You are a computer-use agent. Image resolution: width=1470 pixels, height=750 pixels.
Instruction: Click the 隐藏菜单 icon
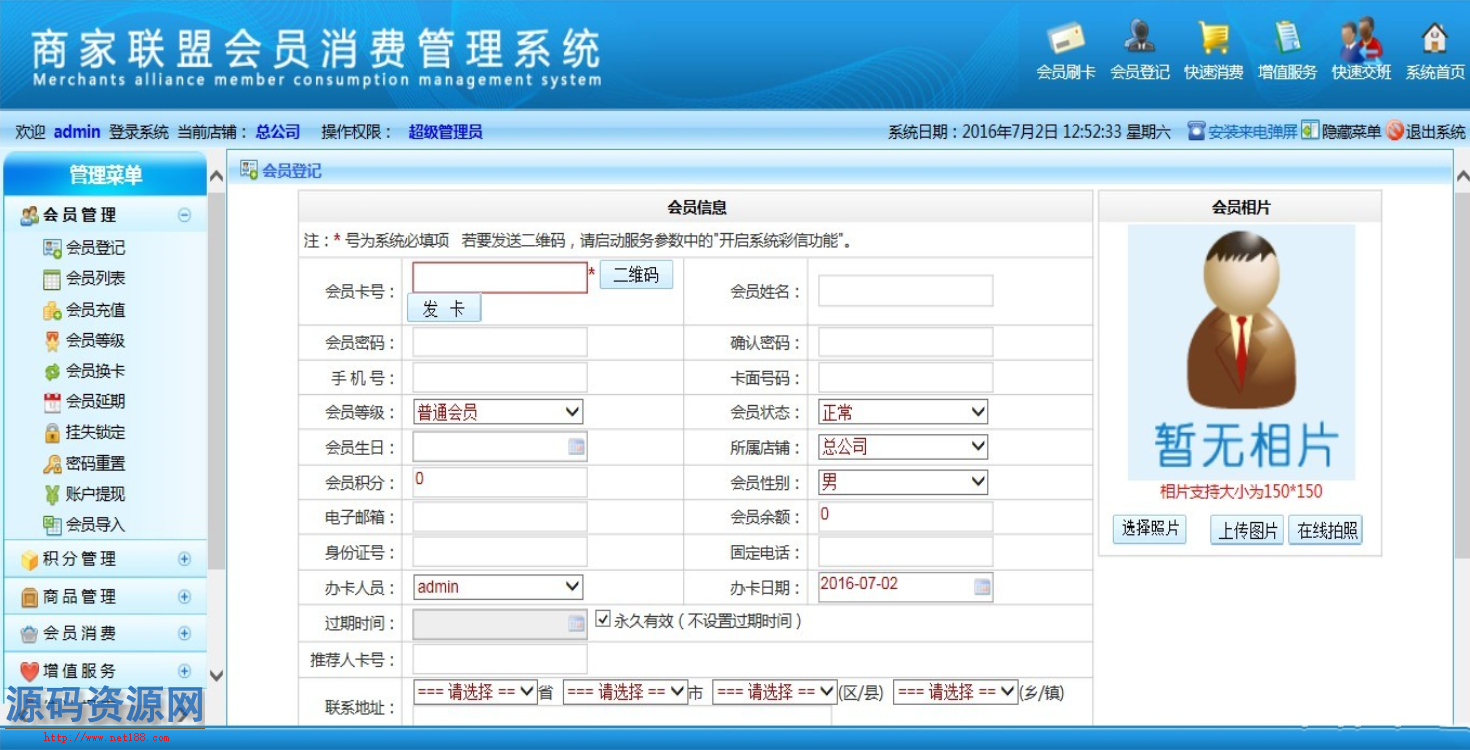point(1310,130)
